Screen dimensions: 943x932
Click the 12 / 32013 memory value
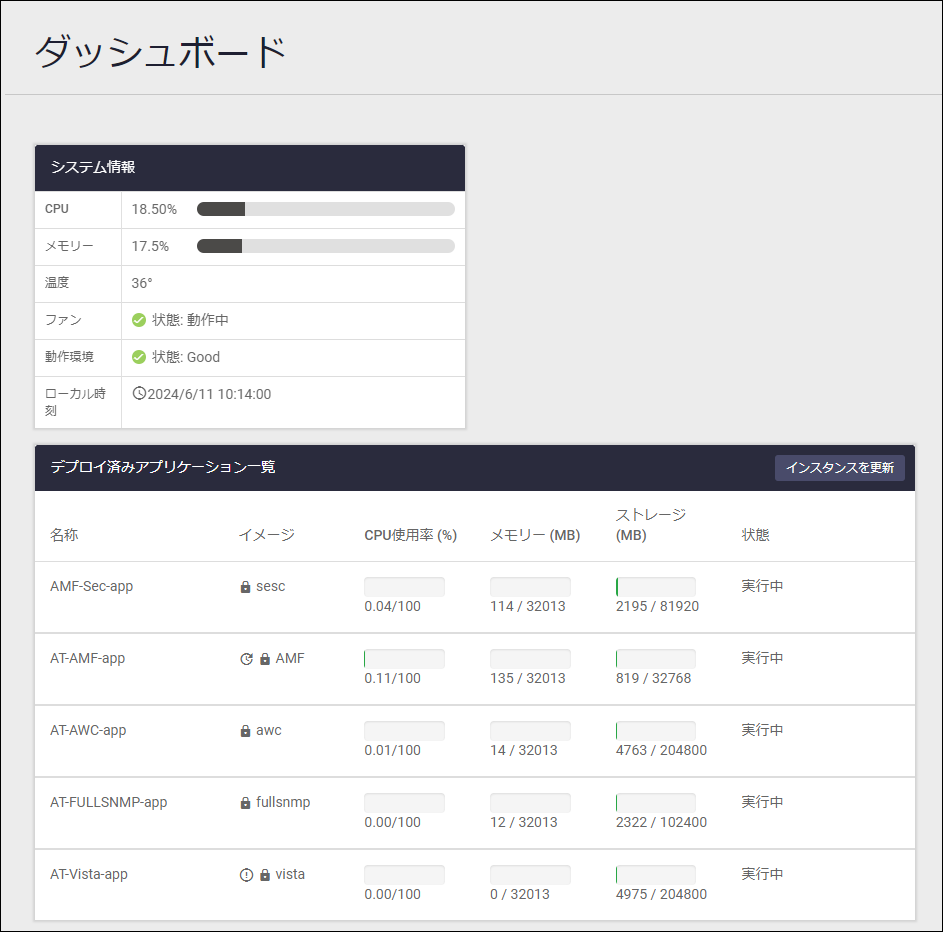[x=524, y=822]
